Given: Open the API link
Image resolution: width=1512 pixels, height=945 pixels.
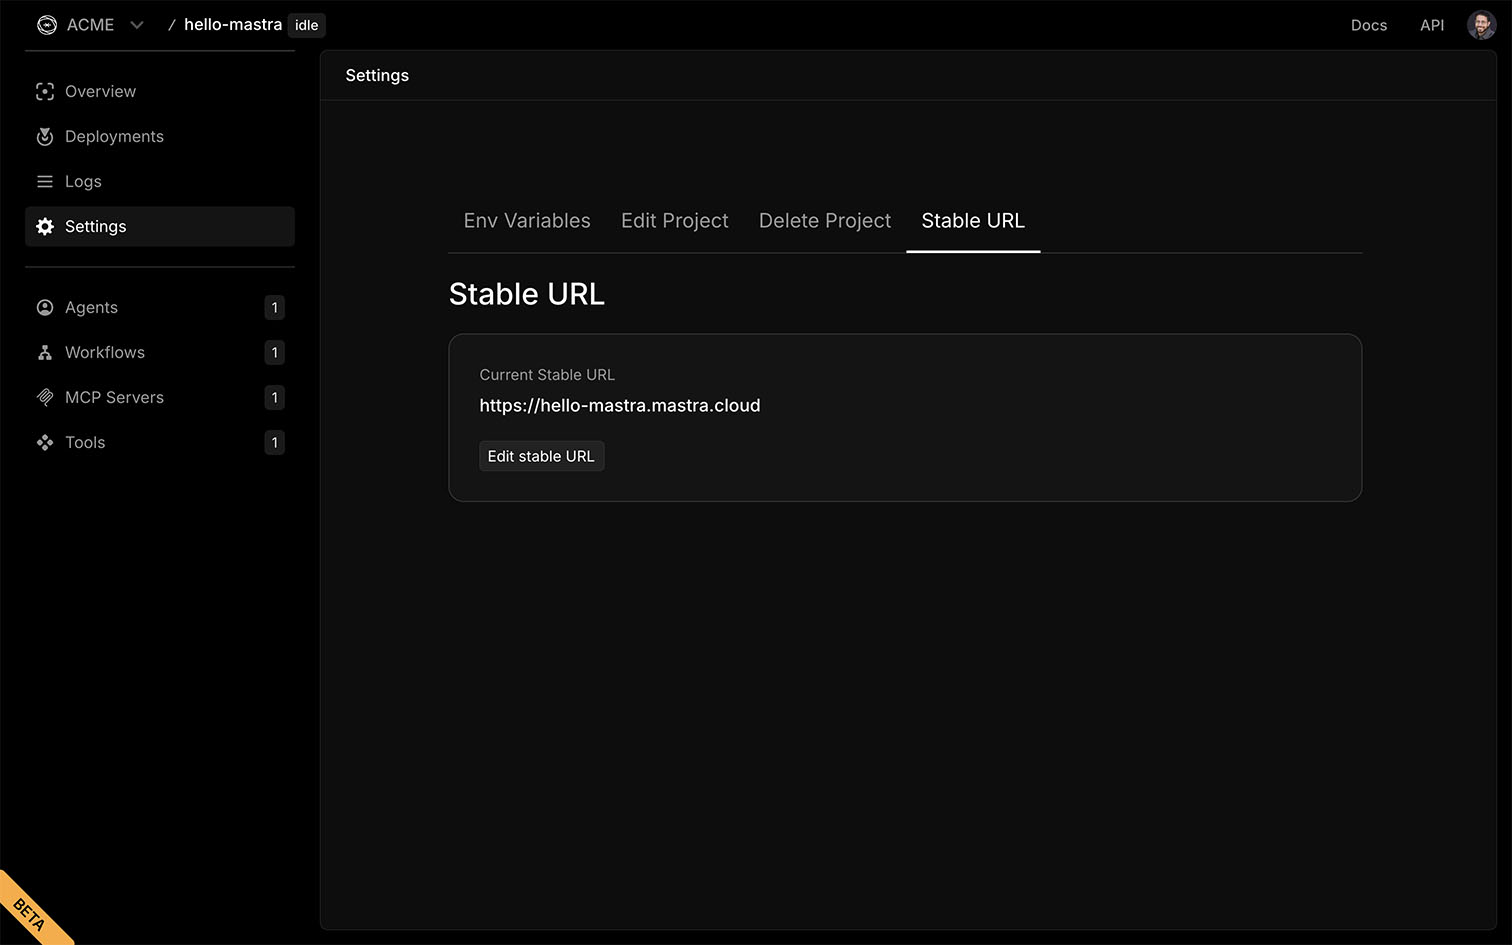Looking at the screenshot, I should 1432,25.
